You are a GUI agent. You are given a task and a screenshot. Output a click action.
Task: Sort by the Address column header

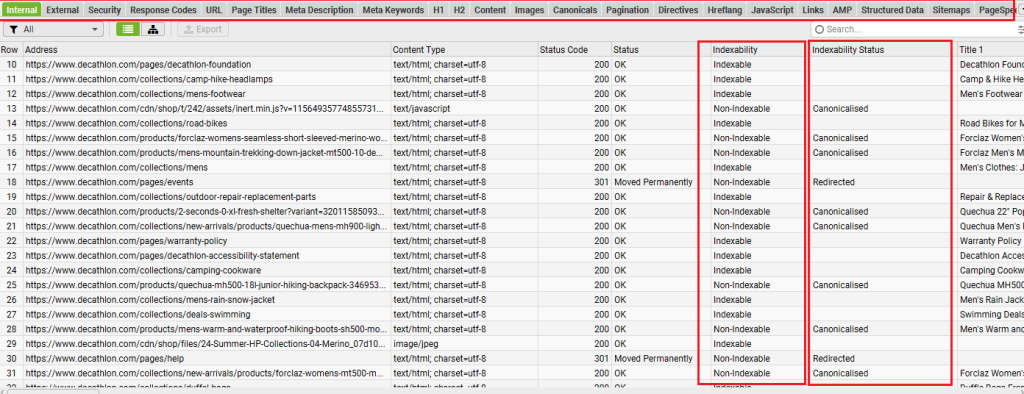coord(207,50)
